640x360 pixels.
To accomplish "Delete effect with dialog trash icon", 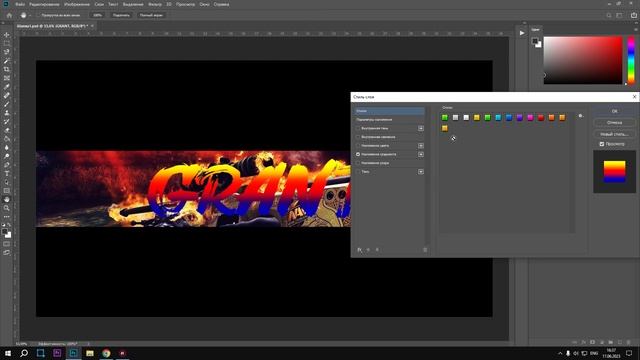I will pyautogui.click(x=425, y=250).
